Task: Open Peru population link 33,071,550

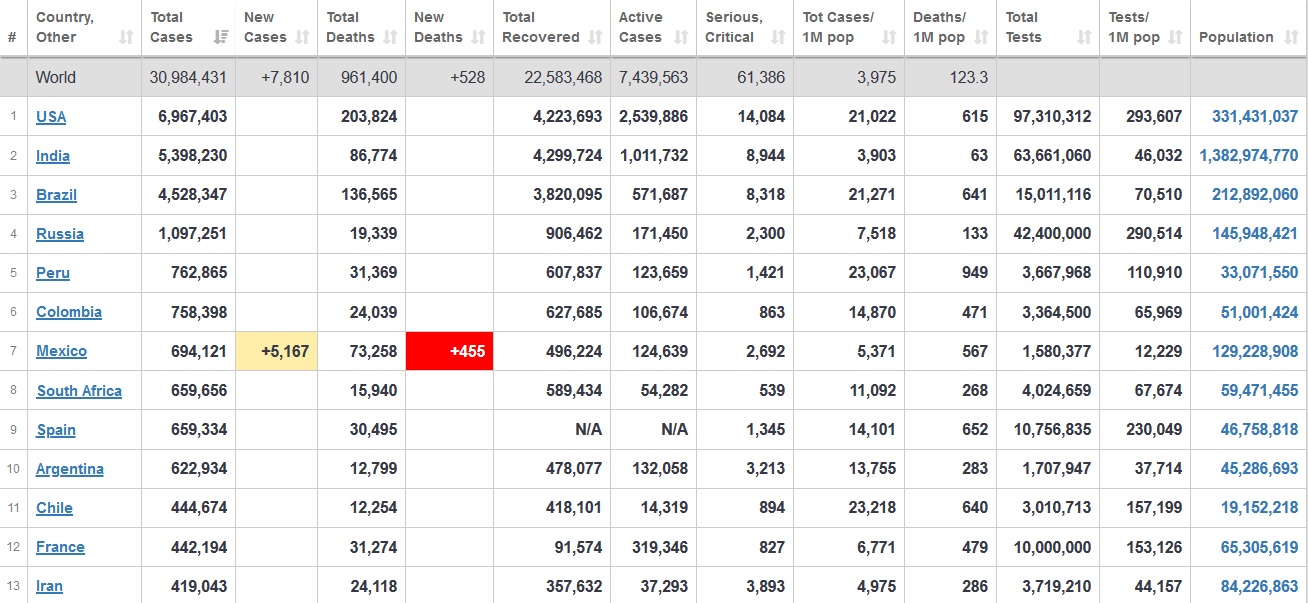Action: pyautogui.click(x=1260, y=273)
